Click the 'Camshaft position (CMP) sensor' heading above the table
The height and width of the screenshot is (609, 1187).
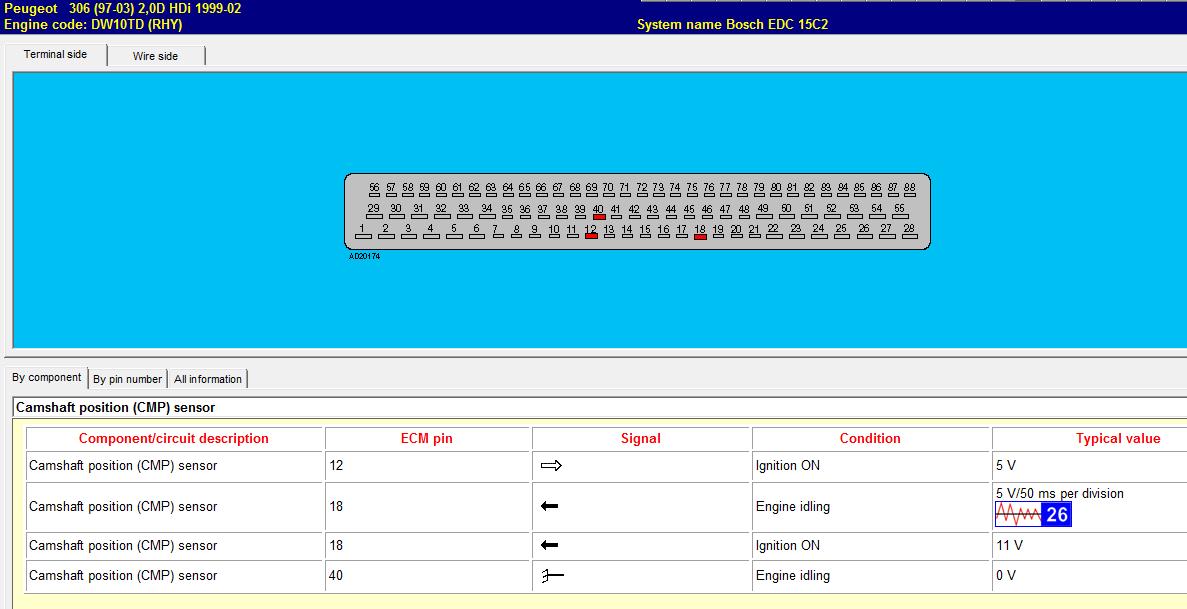(116, 408)
